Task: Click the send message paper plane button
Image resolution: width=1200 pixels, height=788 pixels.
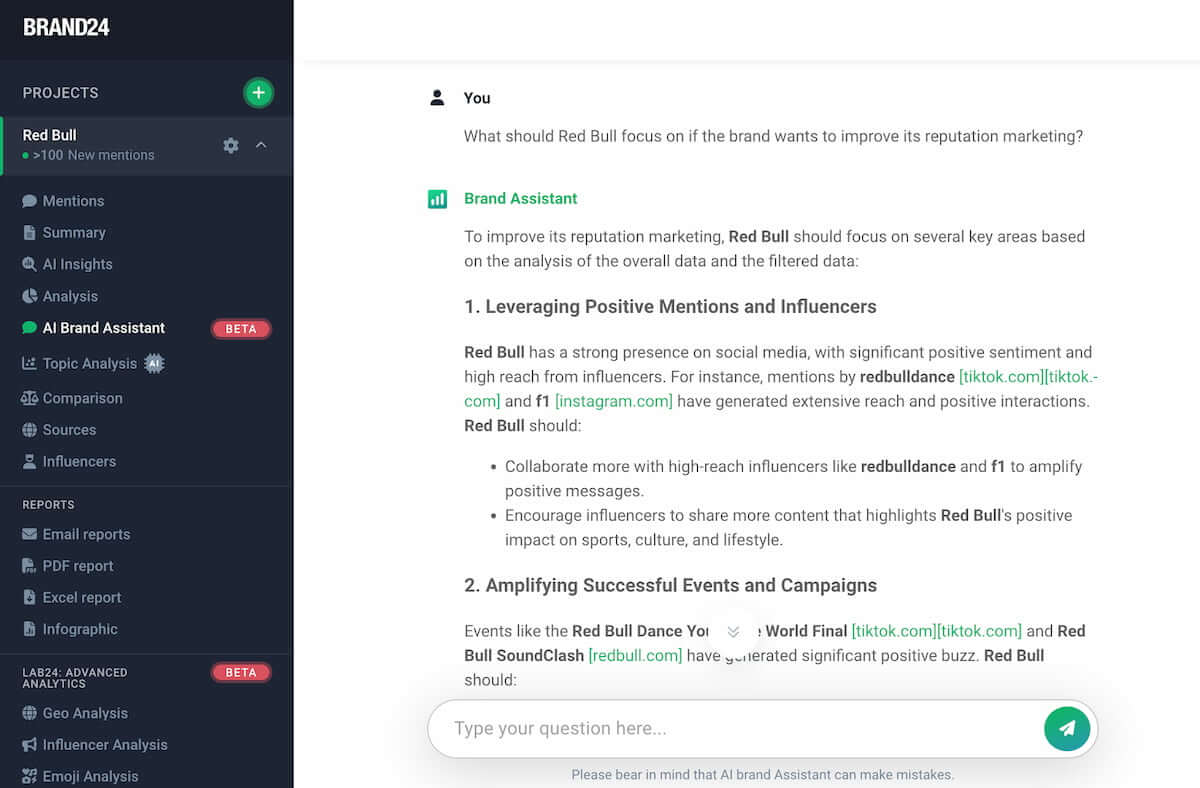Action: (x=1066, y=728)
